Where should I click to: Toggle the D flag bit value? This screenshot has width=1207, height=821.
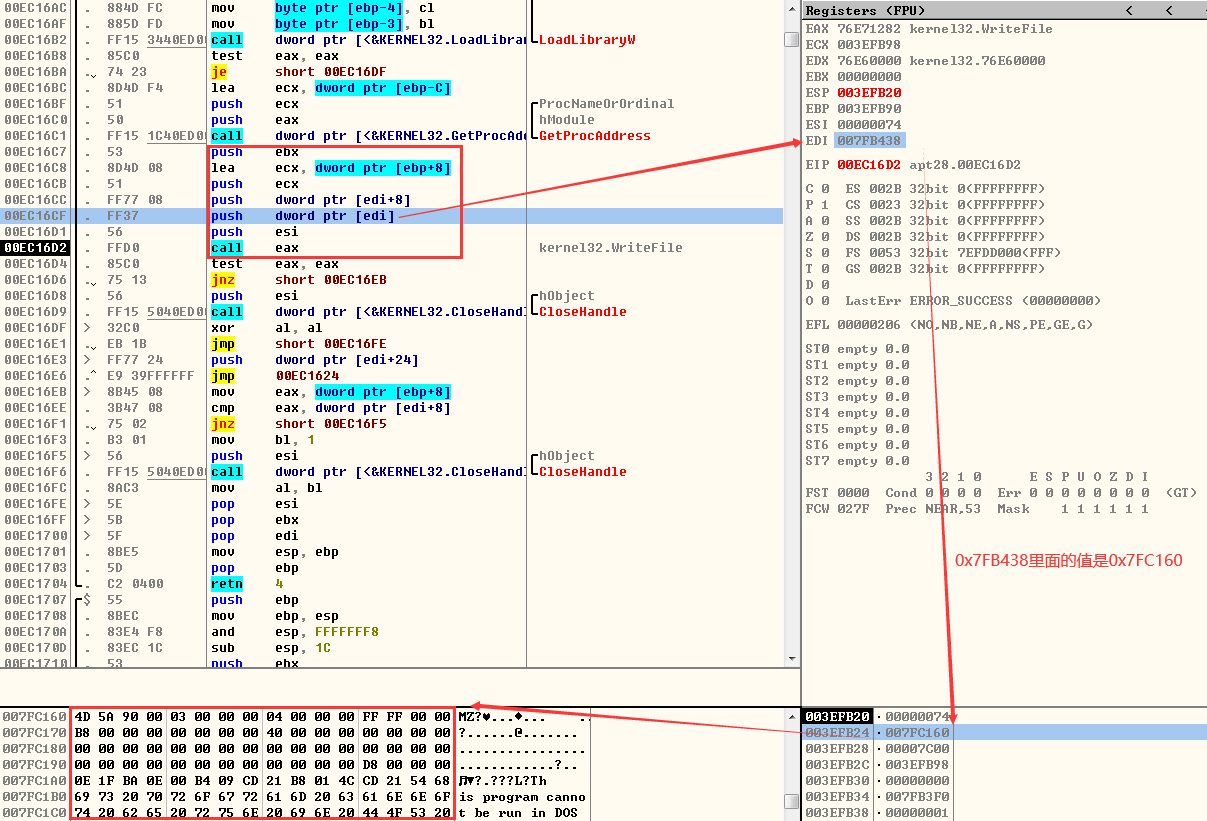point(825,285)
